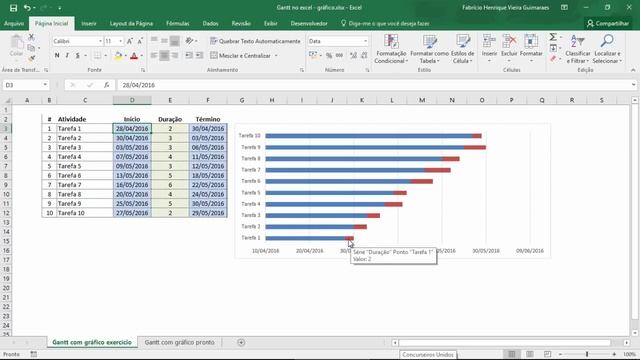640x360 pixels.
Task: Click the Término header cell
Action: click(208, 119)
